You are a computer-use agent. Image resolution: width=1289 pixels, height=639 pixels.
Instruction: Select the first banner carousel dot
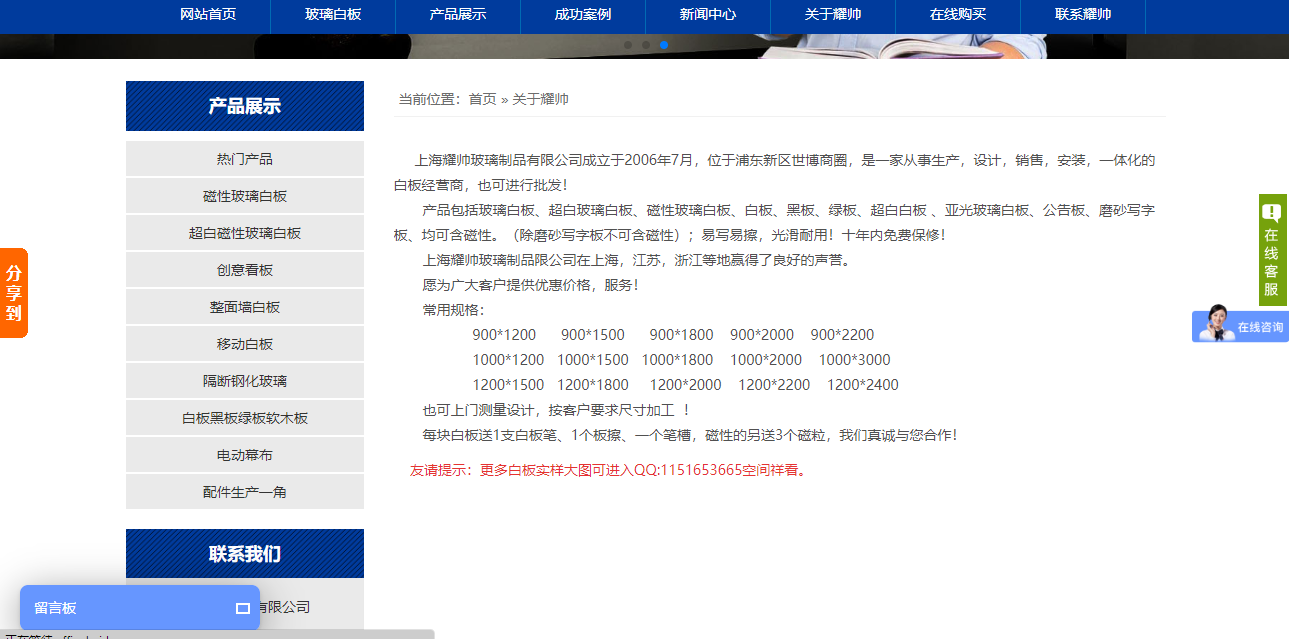628,45
